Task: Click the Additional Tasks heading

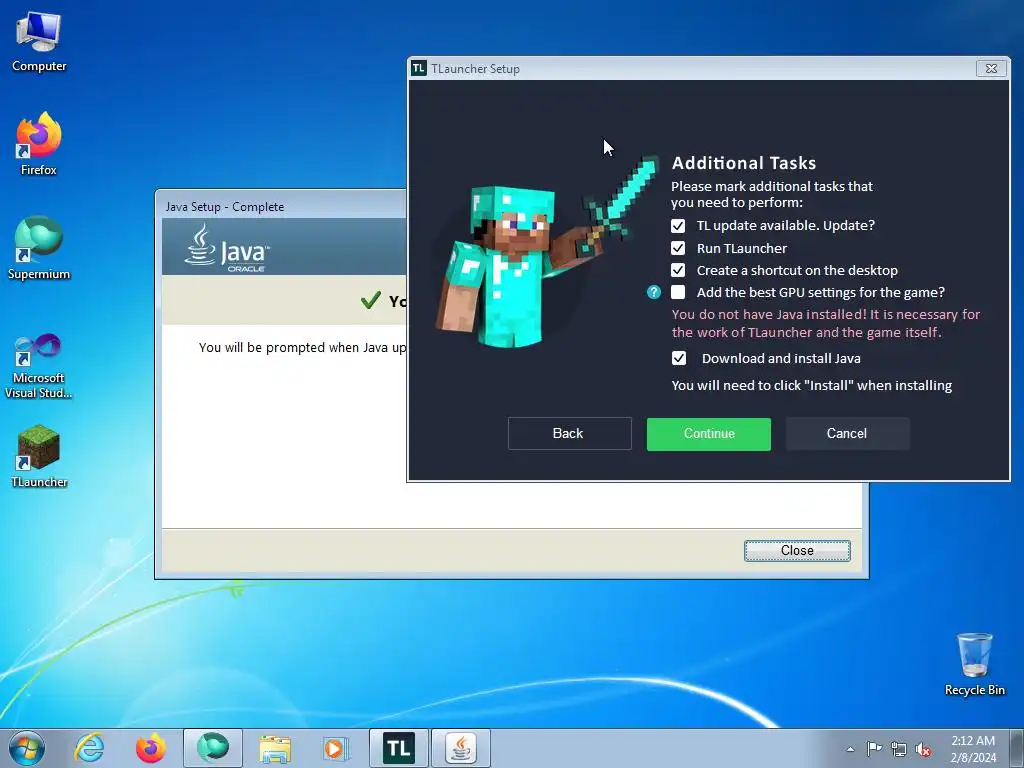Action: point(744,163)
